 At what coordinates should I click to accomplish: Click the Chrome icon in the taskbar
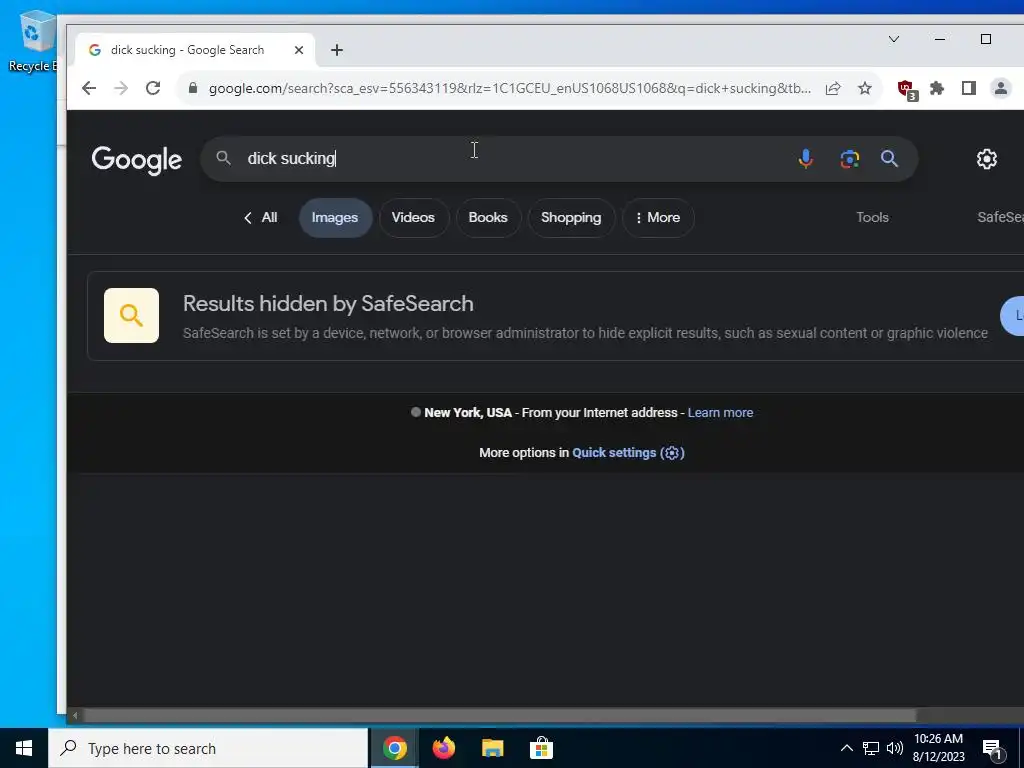(394, 748)
